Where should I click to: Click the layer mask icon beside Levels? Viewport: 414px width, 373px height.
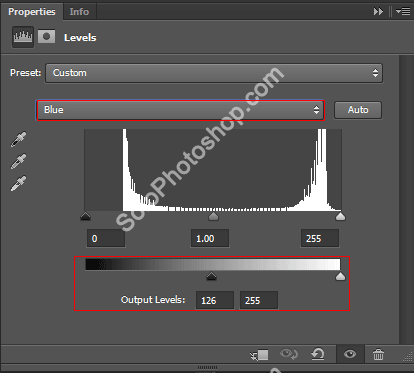coord(46,37)
